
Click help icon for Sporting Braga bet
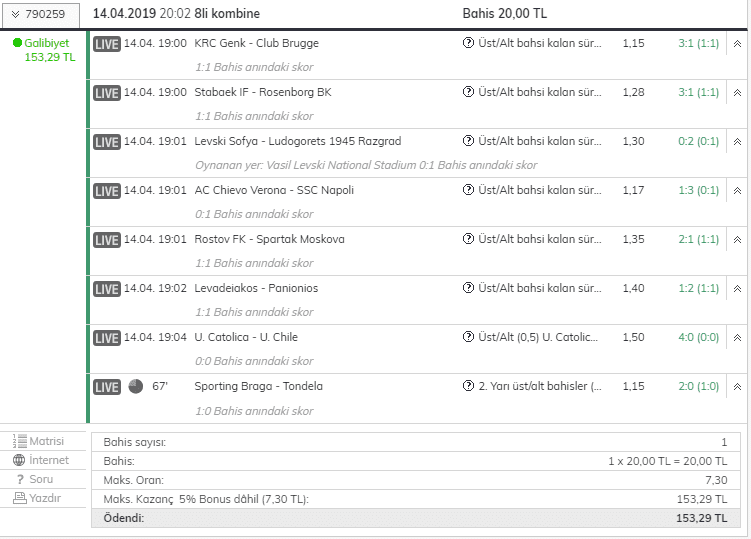coord(468,386)
